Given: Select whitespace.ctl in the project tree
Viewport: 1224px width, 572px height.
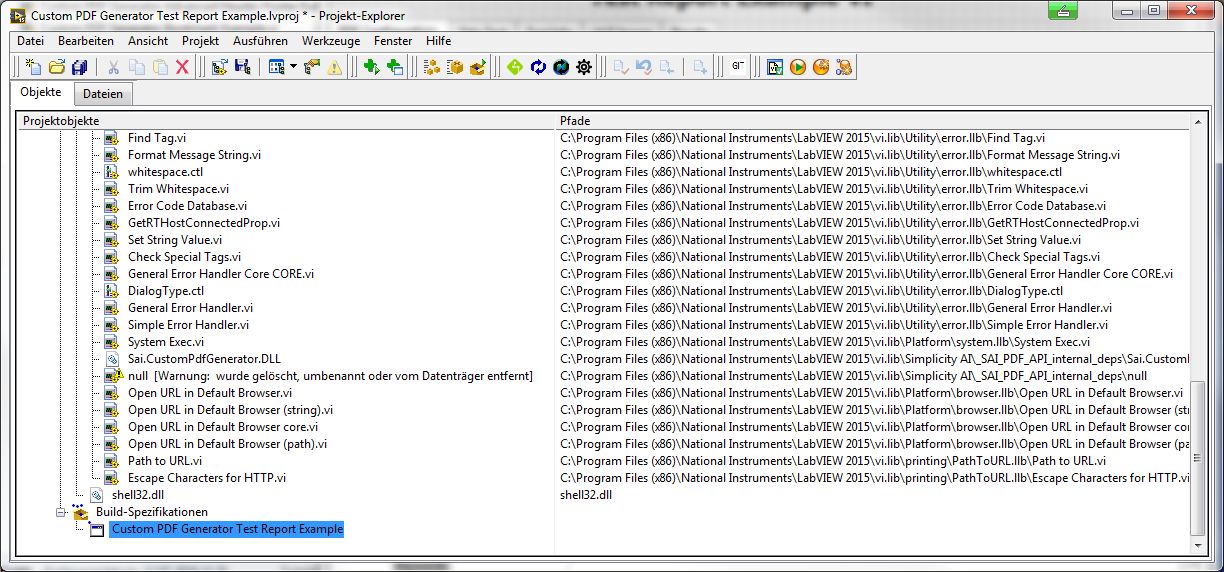Looking at the screenshot, I should 165,172.
